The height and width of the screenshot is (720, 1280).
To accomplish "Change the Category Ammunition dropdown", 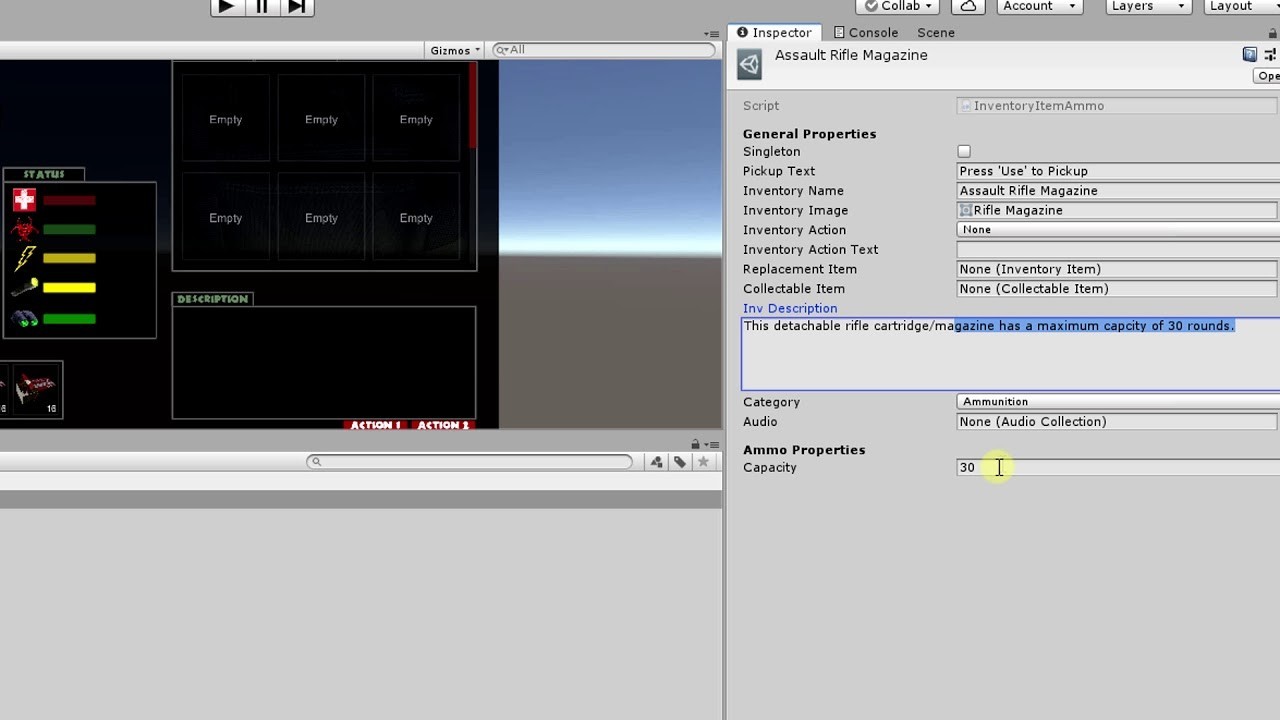I will [1118, 402].
